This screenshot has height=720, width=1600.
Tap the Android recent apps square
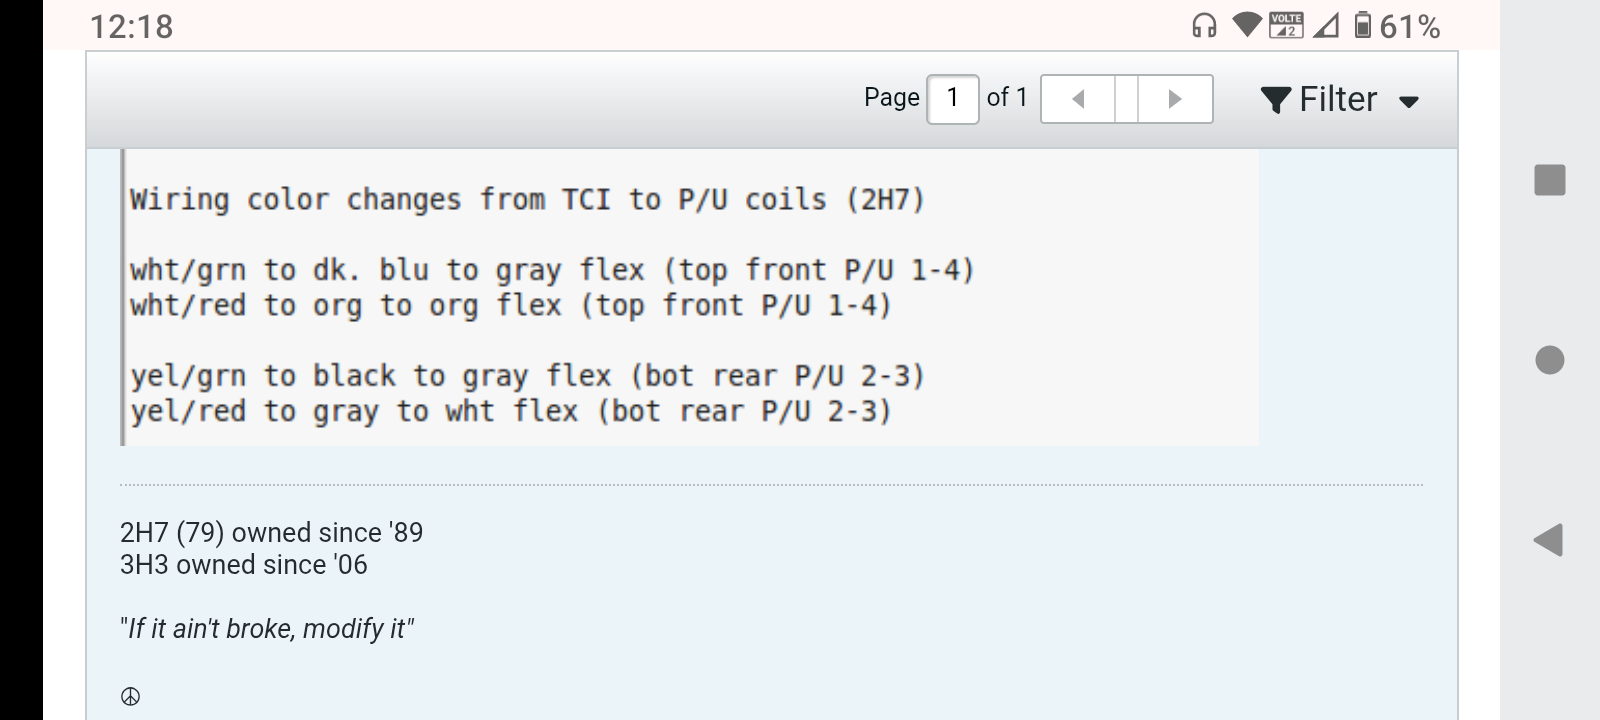point(1549,180)
